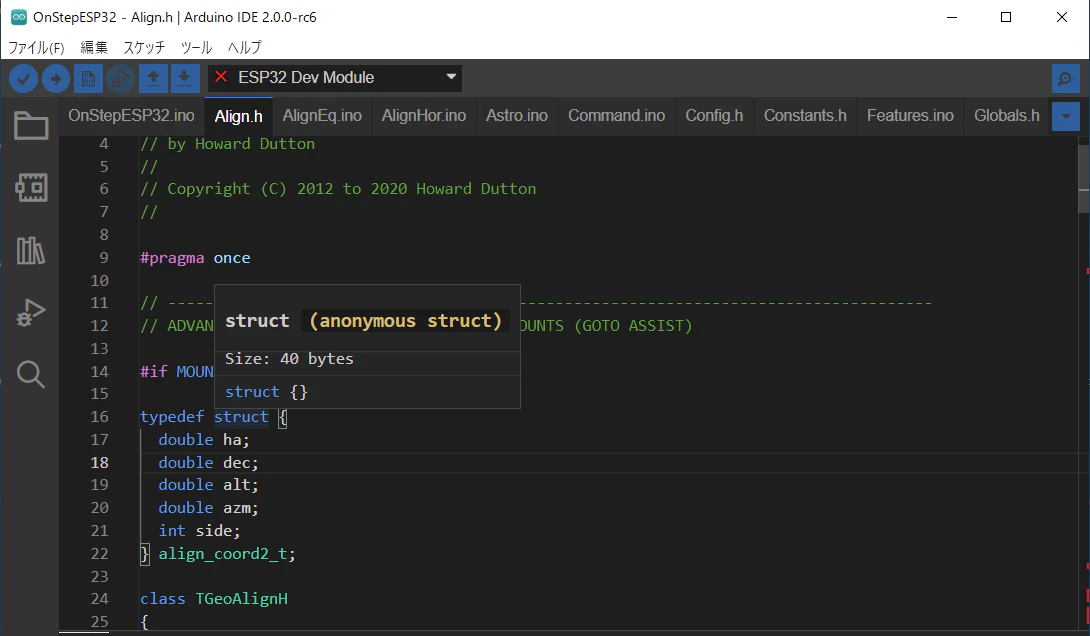Minimize the Arduino IDE window
The height and width of the screenshot is (636, 1090).
[952, 17]
